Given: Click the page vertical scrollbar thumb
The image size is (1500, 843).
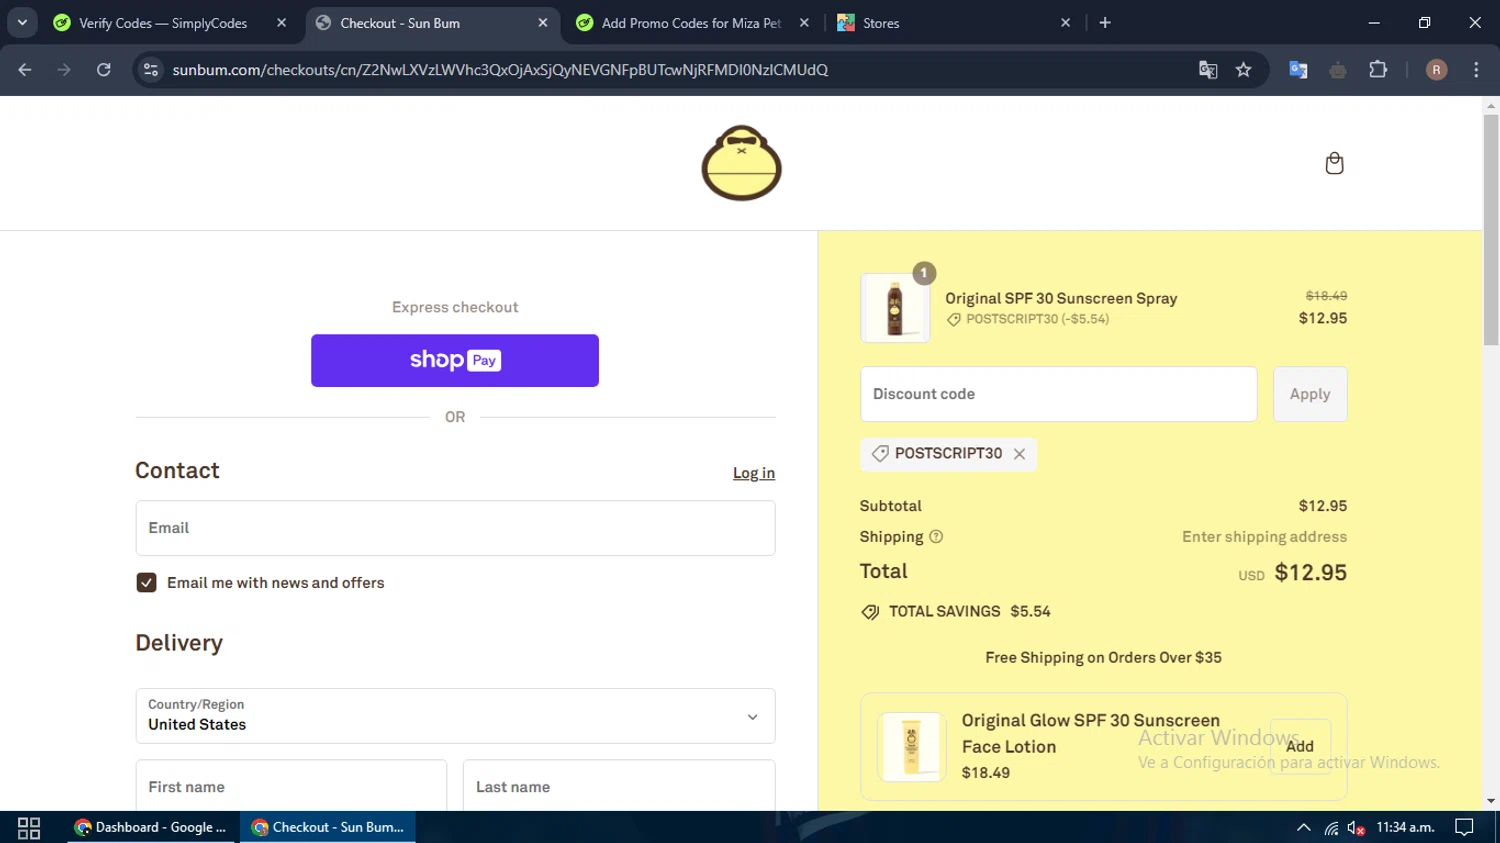Looking at the screenshot, I should 1491,230.
